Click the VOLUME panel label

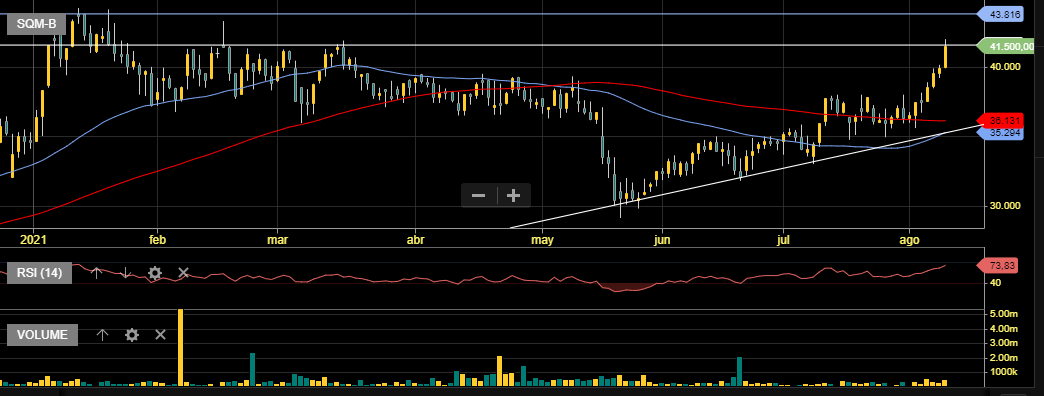(x=43, y=335)
